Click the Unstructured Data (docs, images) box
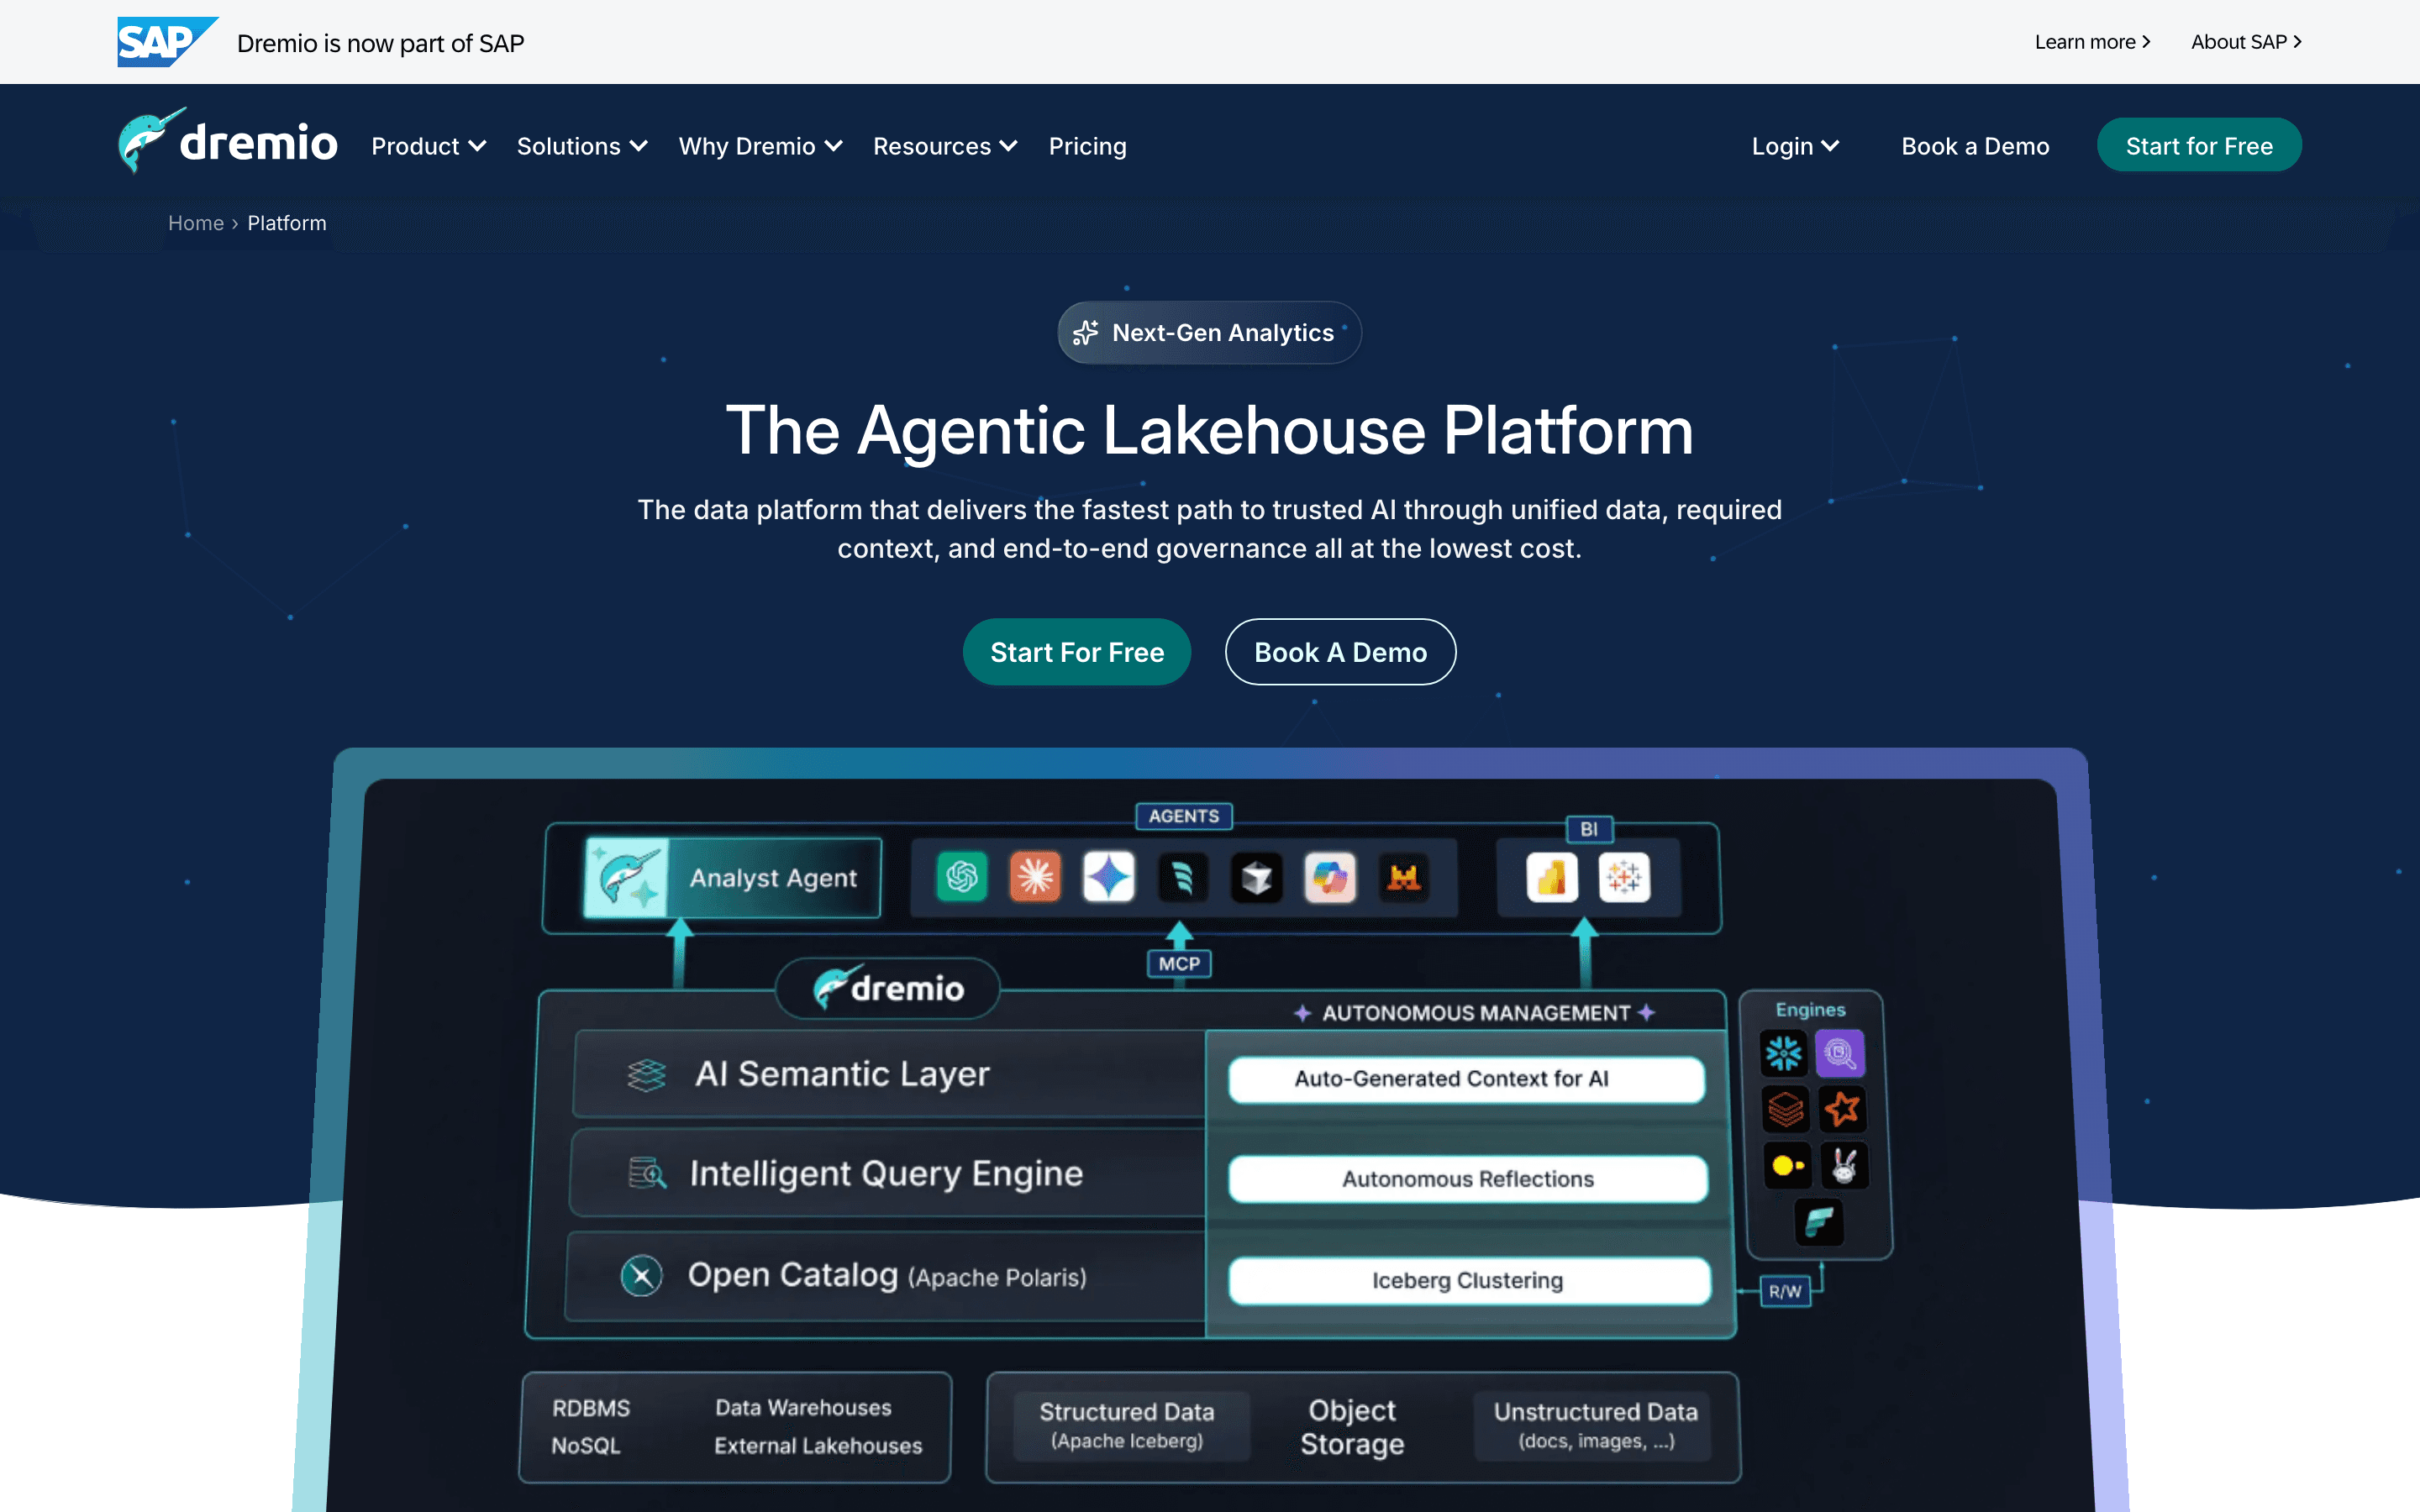 click(x=1595, y=1425)
